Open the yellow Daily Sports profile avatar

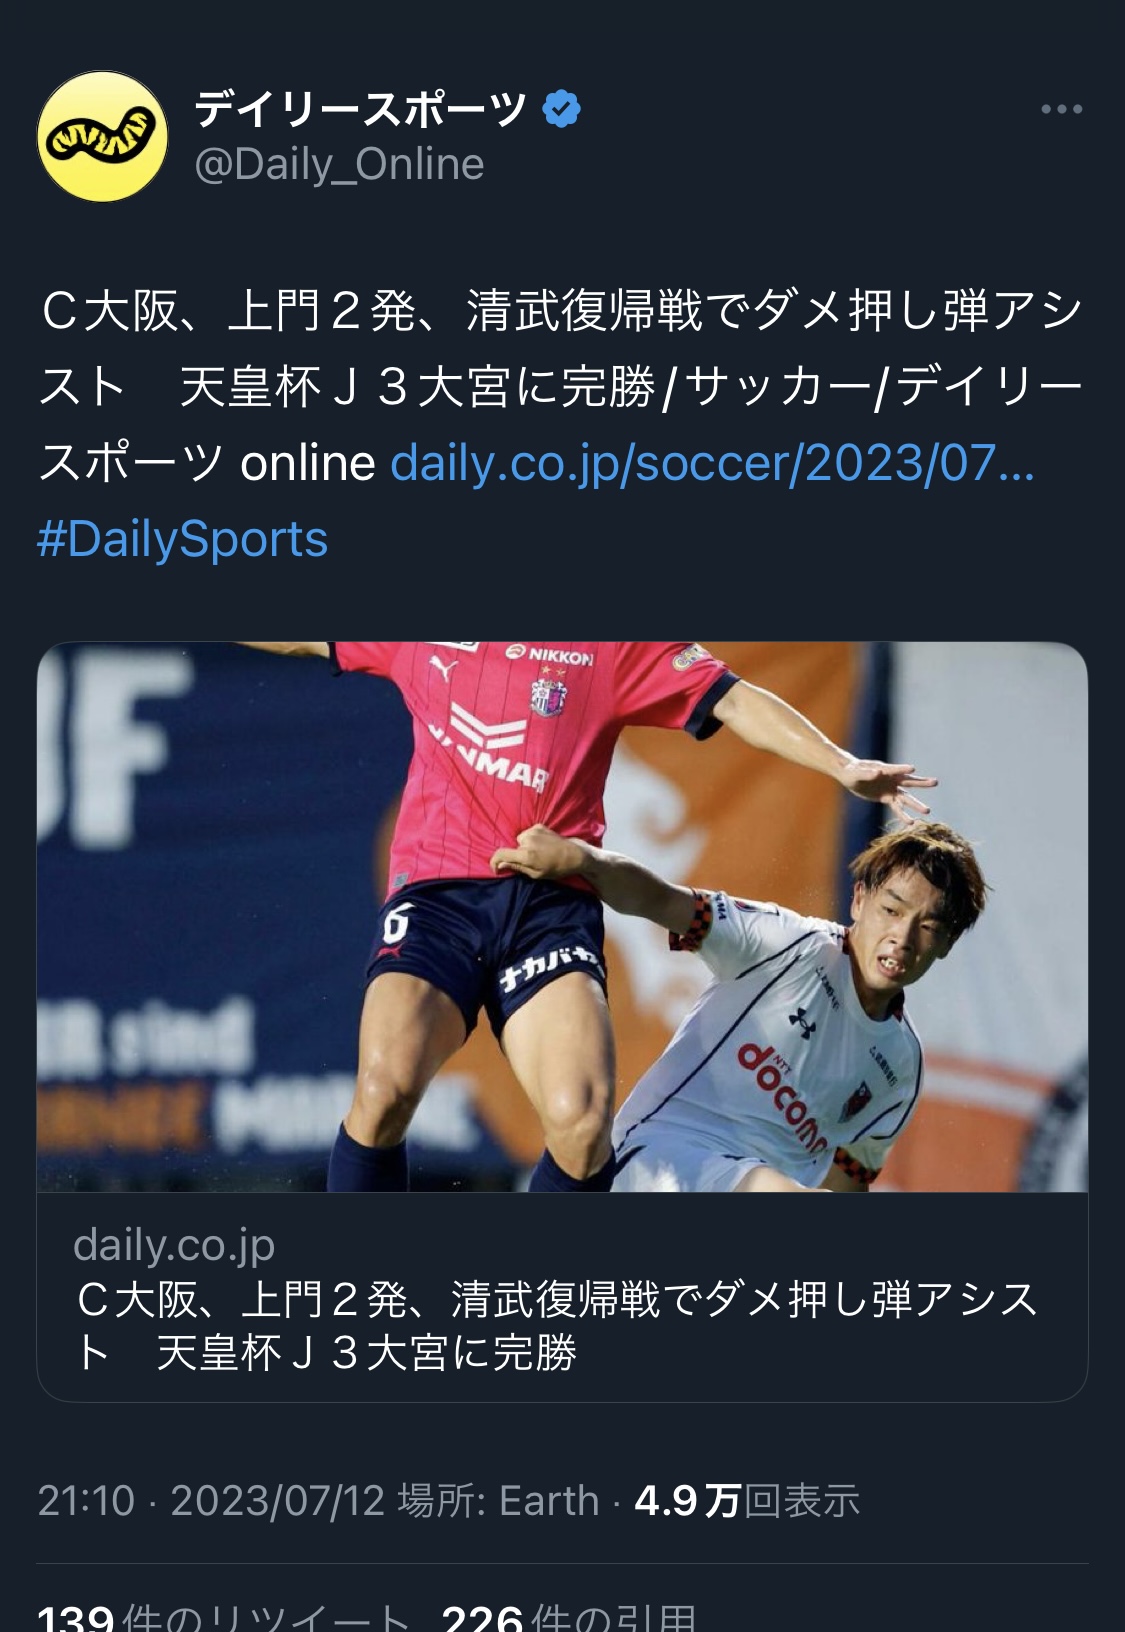coord(102,136)
